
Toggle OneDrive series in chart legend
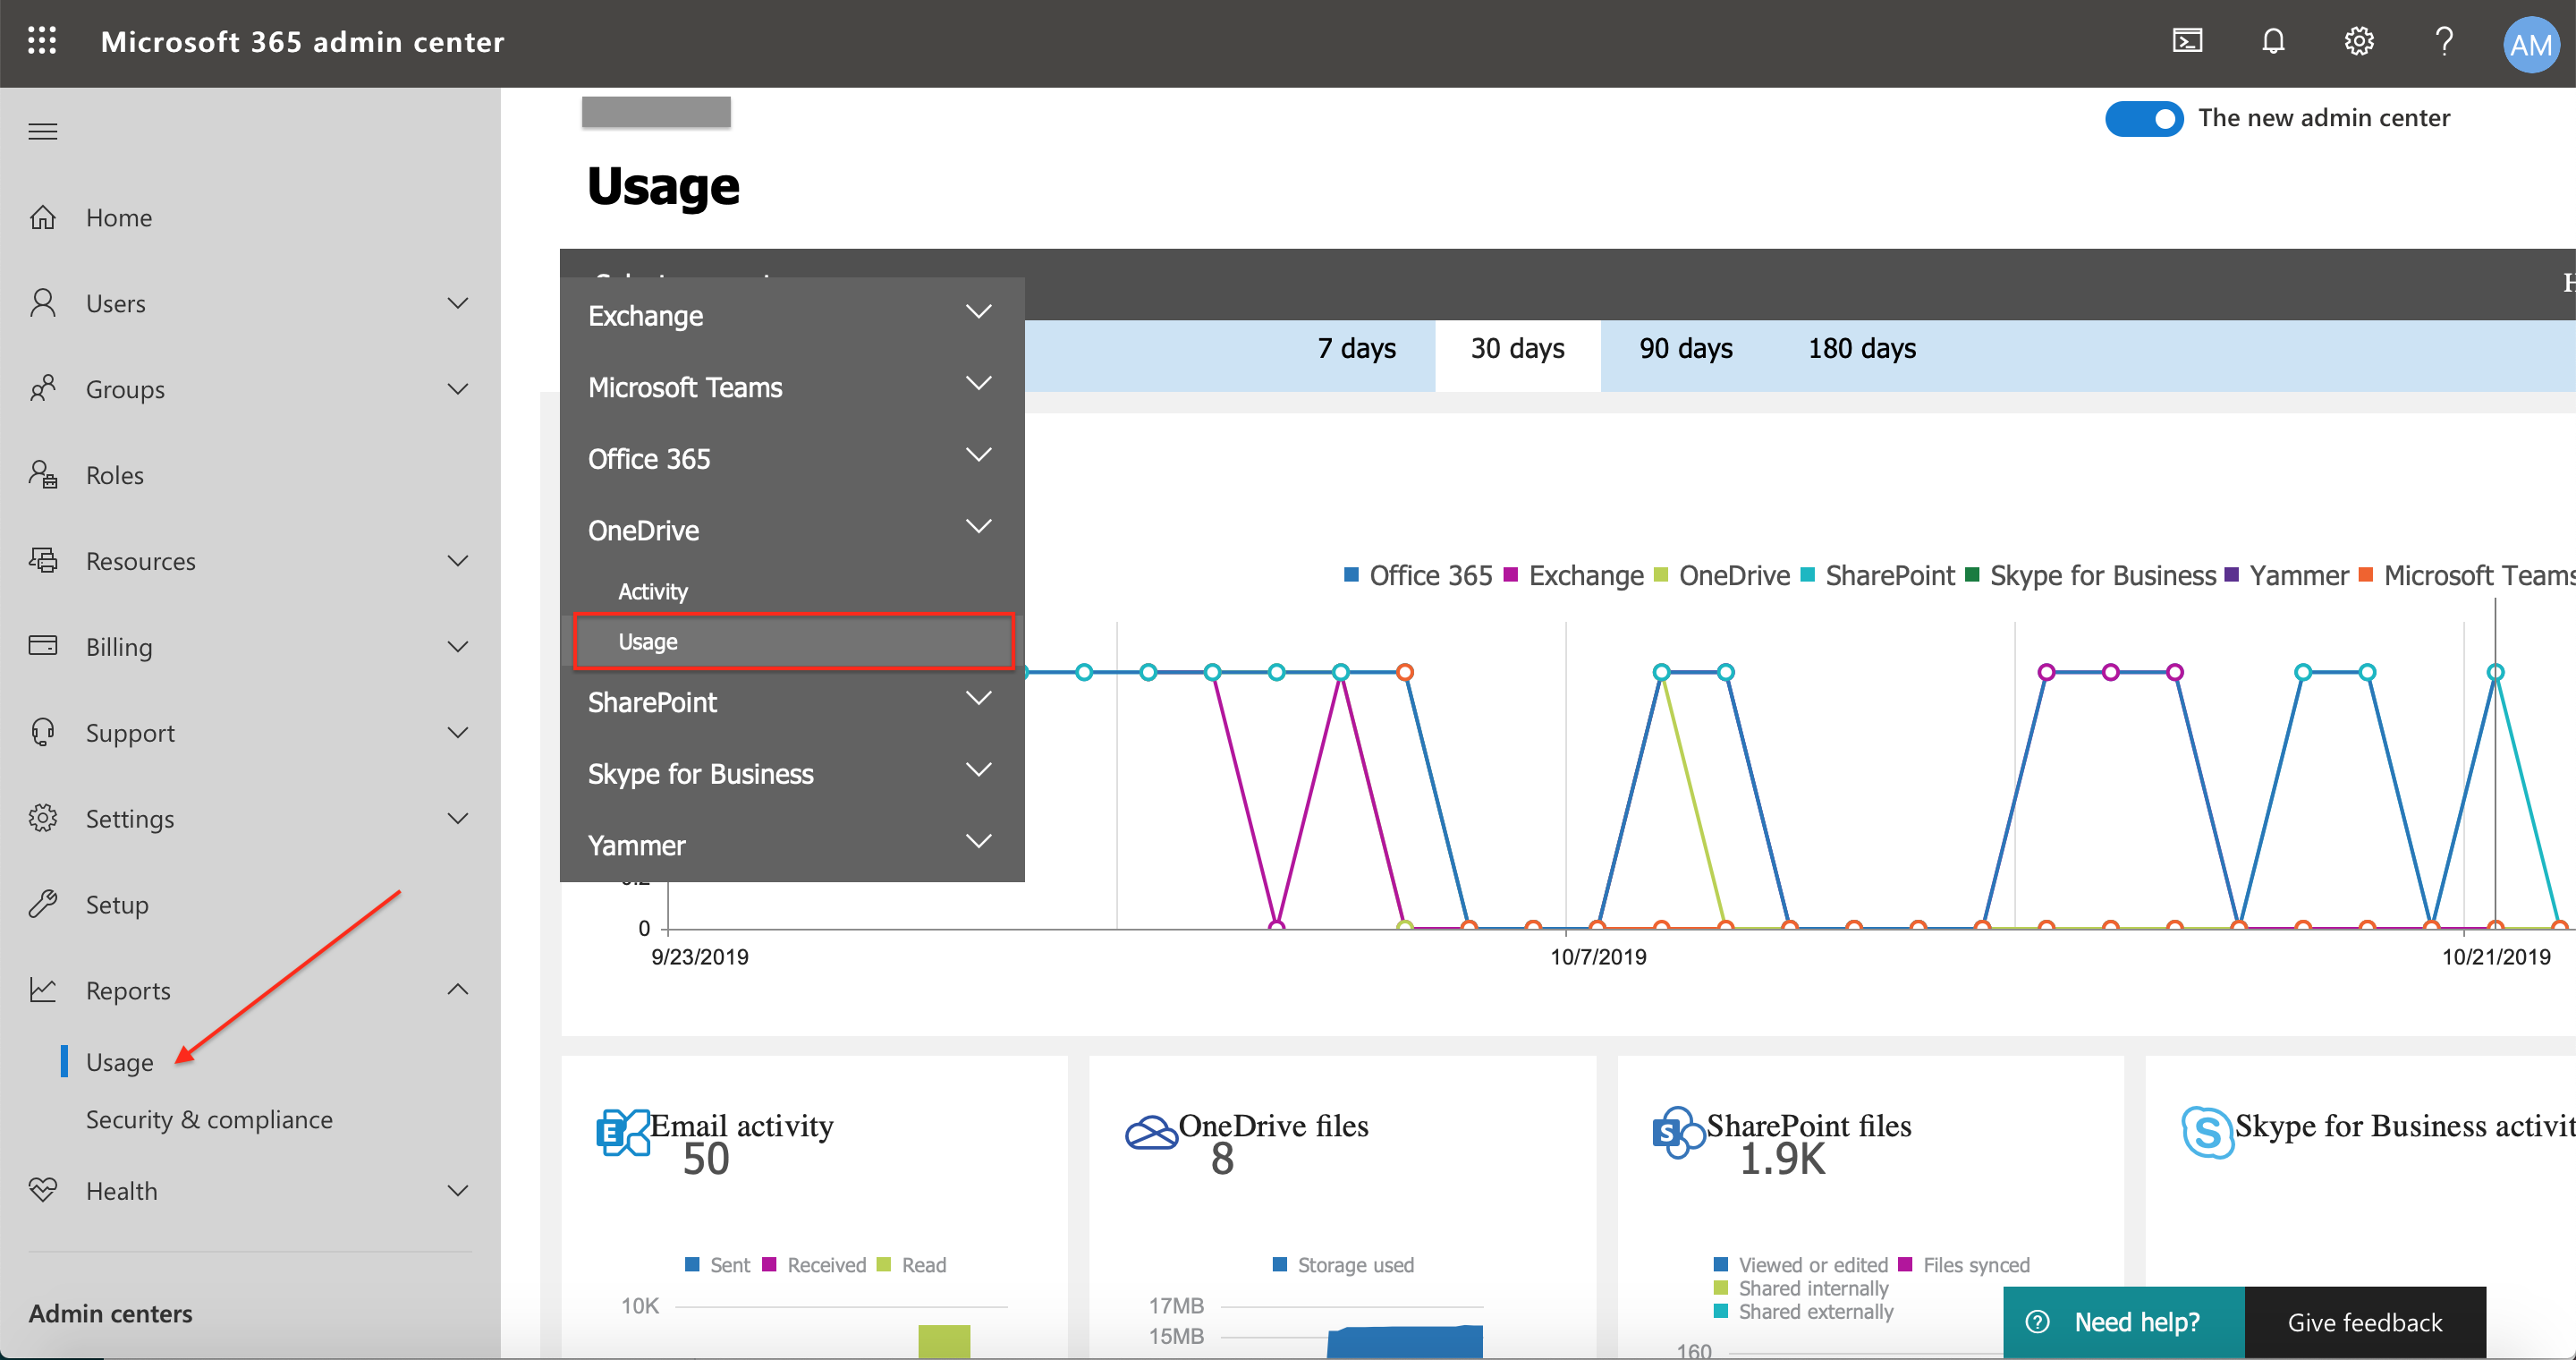click(1722, 575)
